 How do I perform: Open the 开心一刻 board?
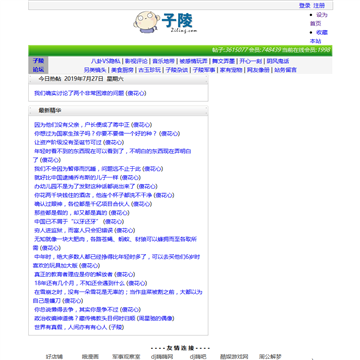pyautogui.click(x=251, y=61)
